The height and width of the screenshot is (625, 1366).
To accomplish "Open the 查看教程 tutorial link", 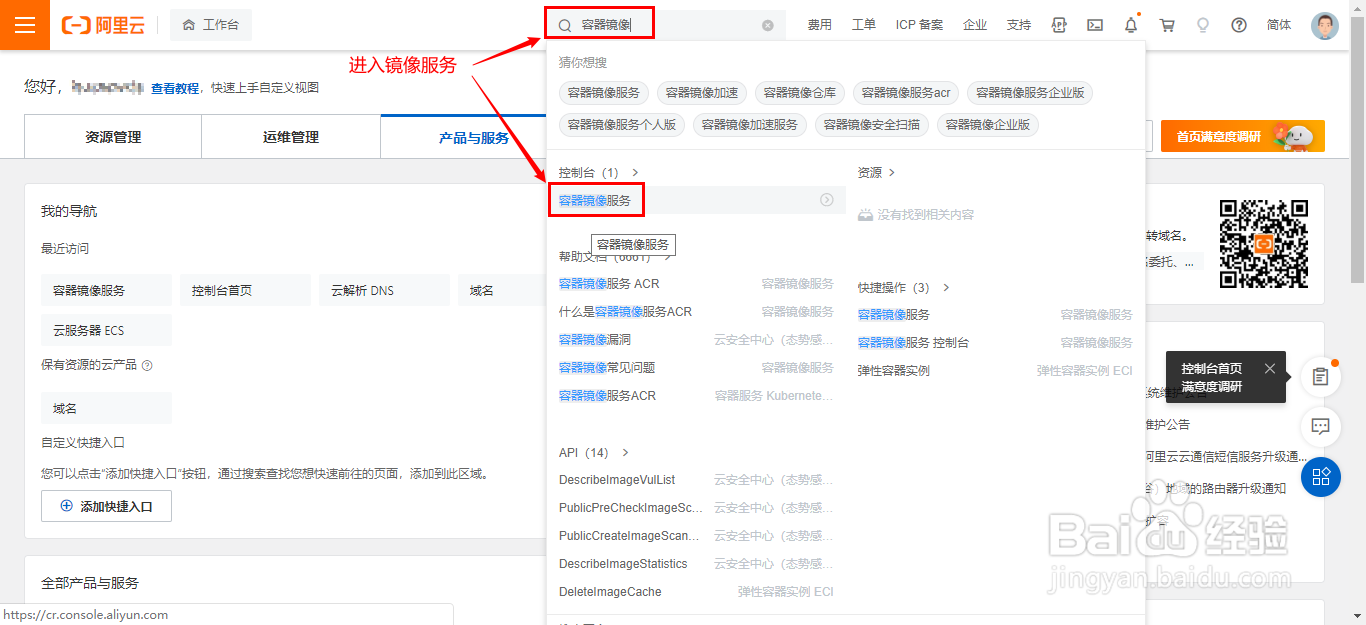I will (x=175, y=88).
